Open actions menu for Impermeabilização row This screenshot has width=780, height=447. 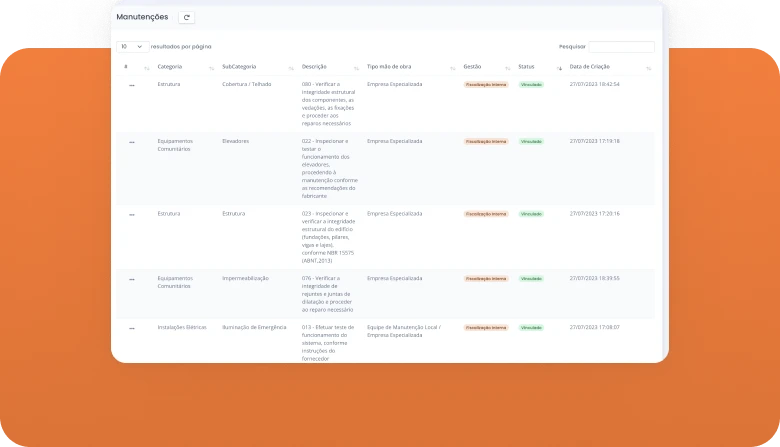pos(131,279)
